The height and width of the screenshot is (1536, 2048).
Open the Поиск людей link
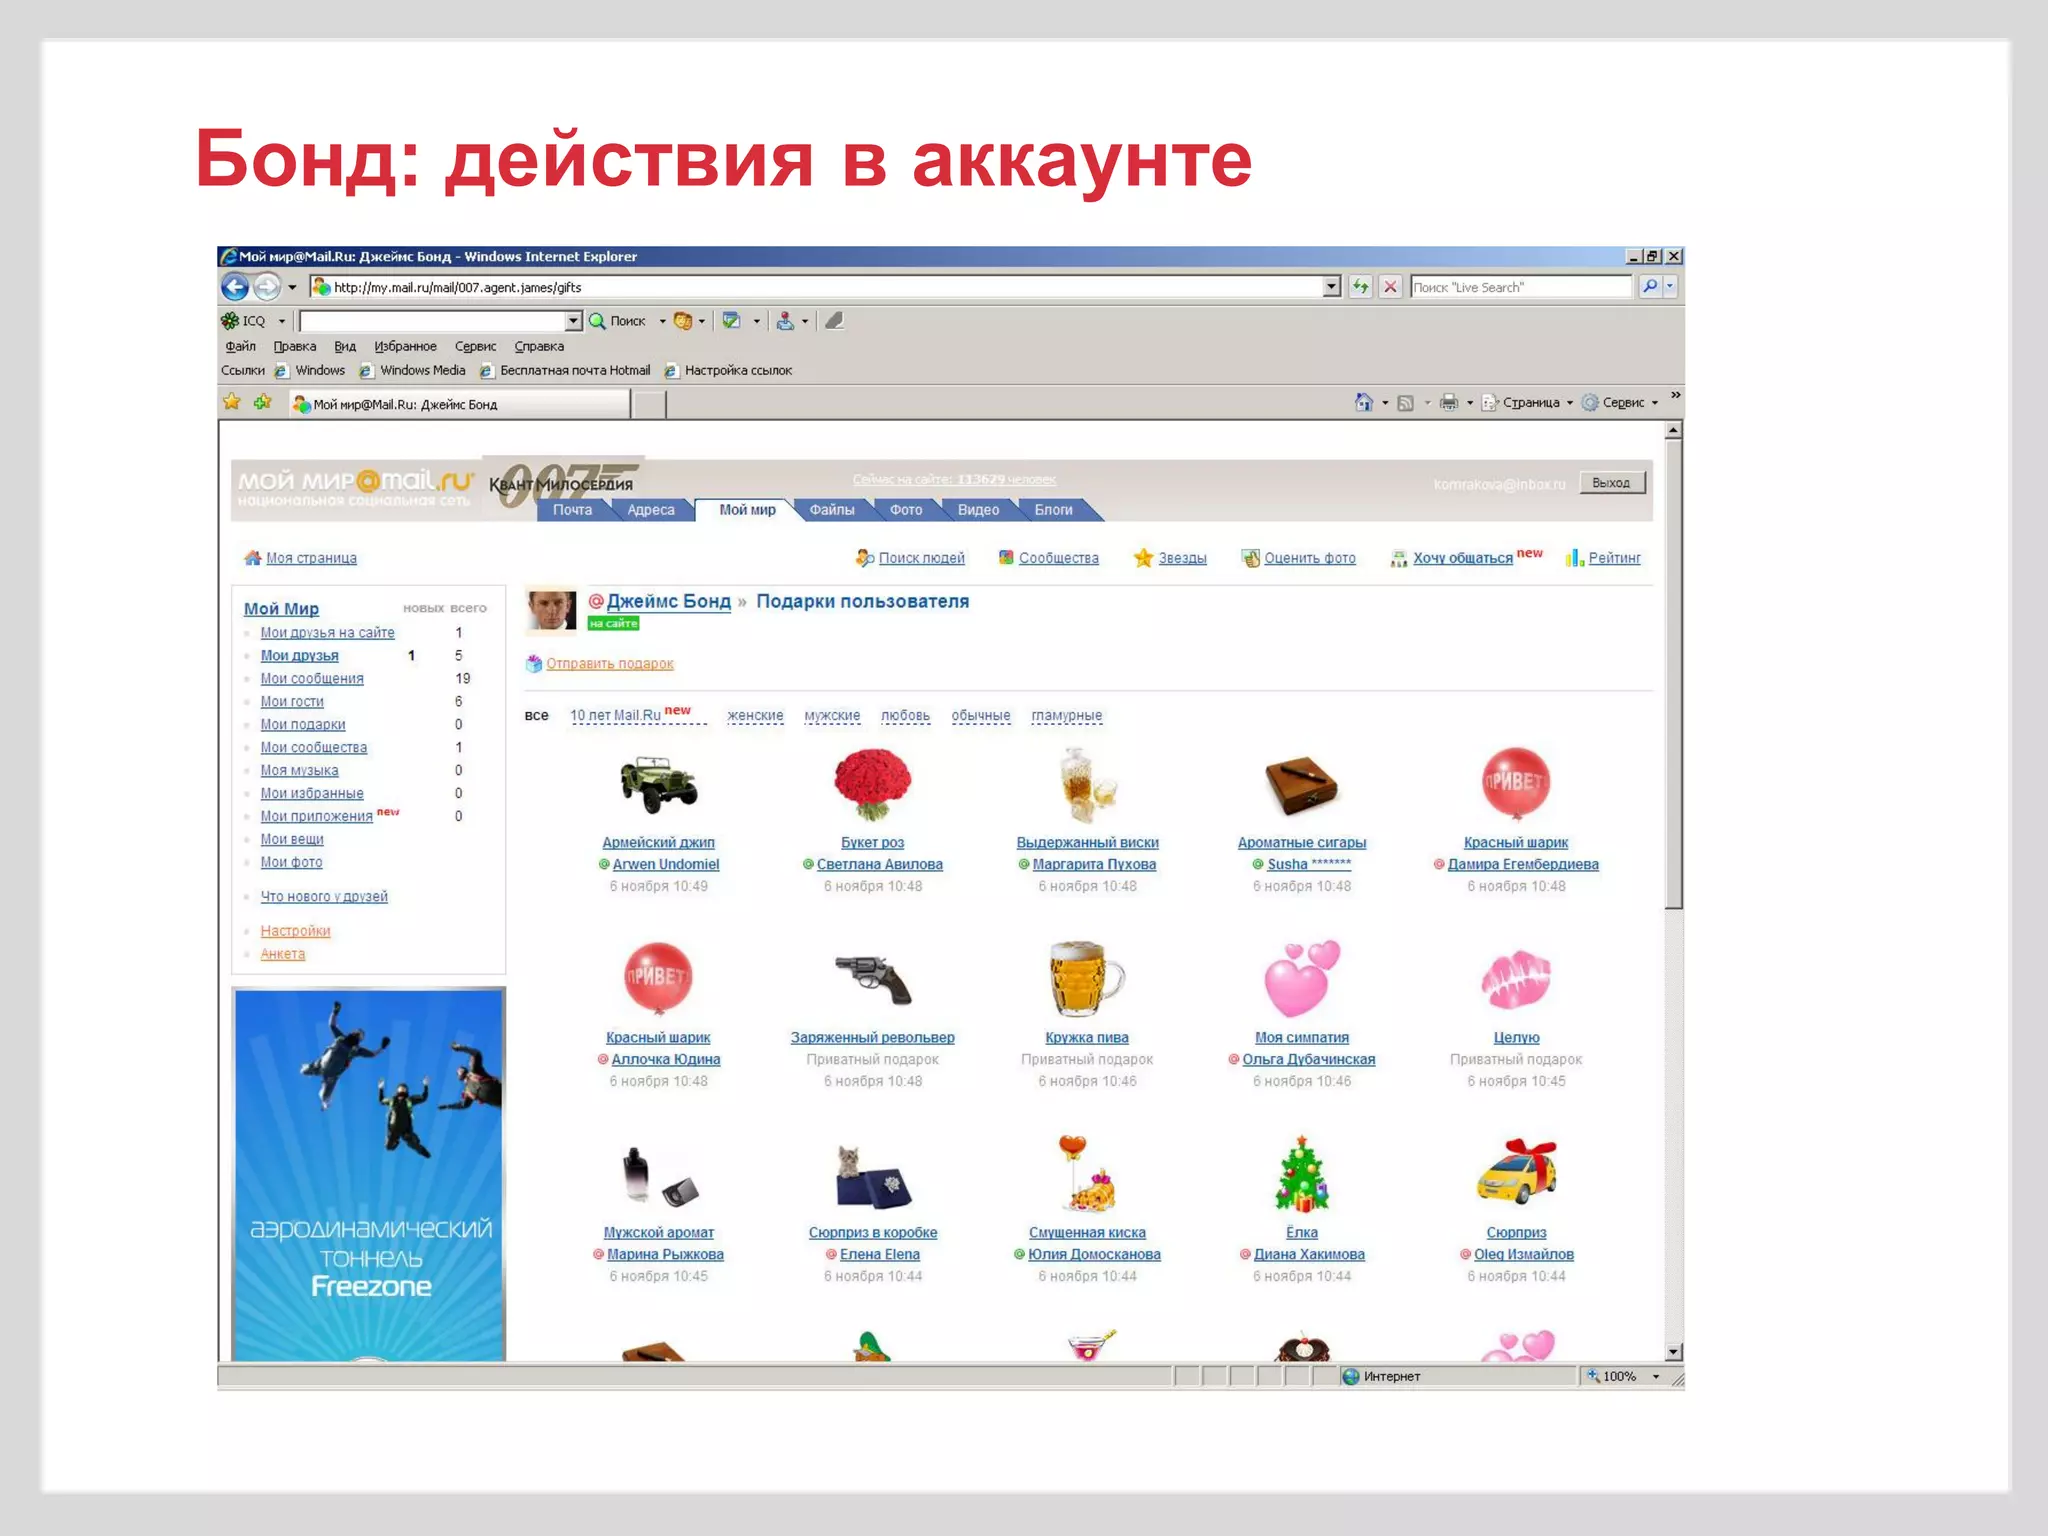[921, 558]
